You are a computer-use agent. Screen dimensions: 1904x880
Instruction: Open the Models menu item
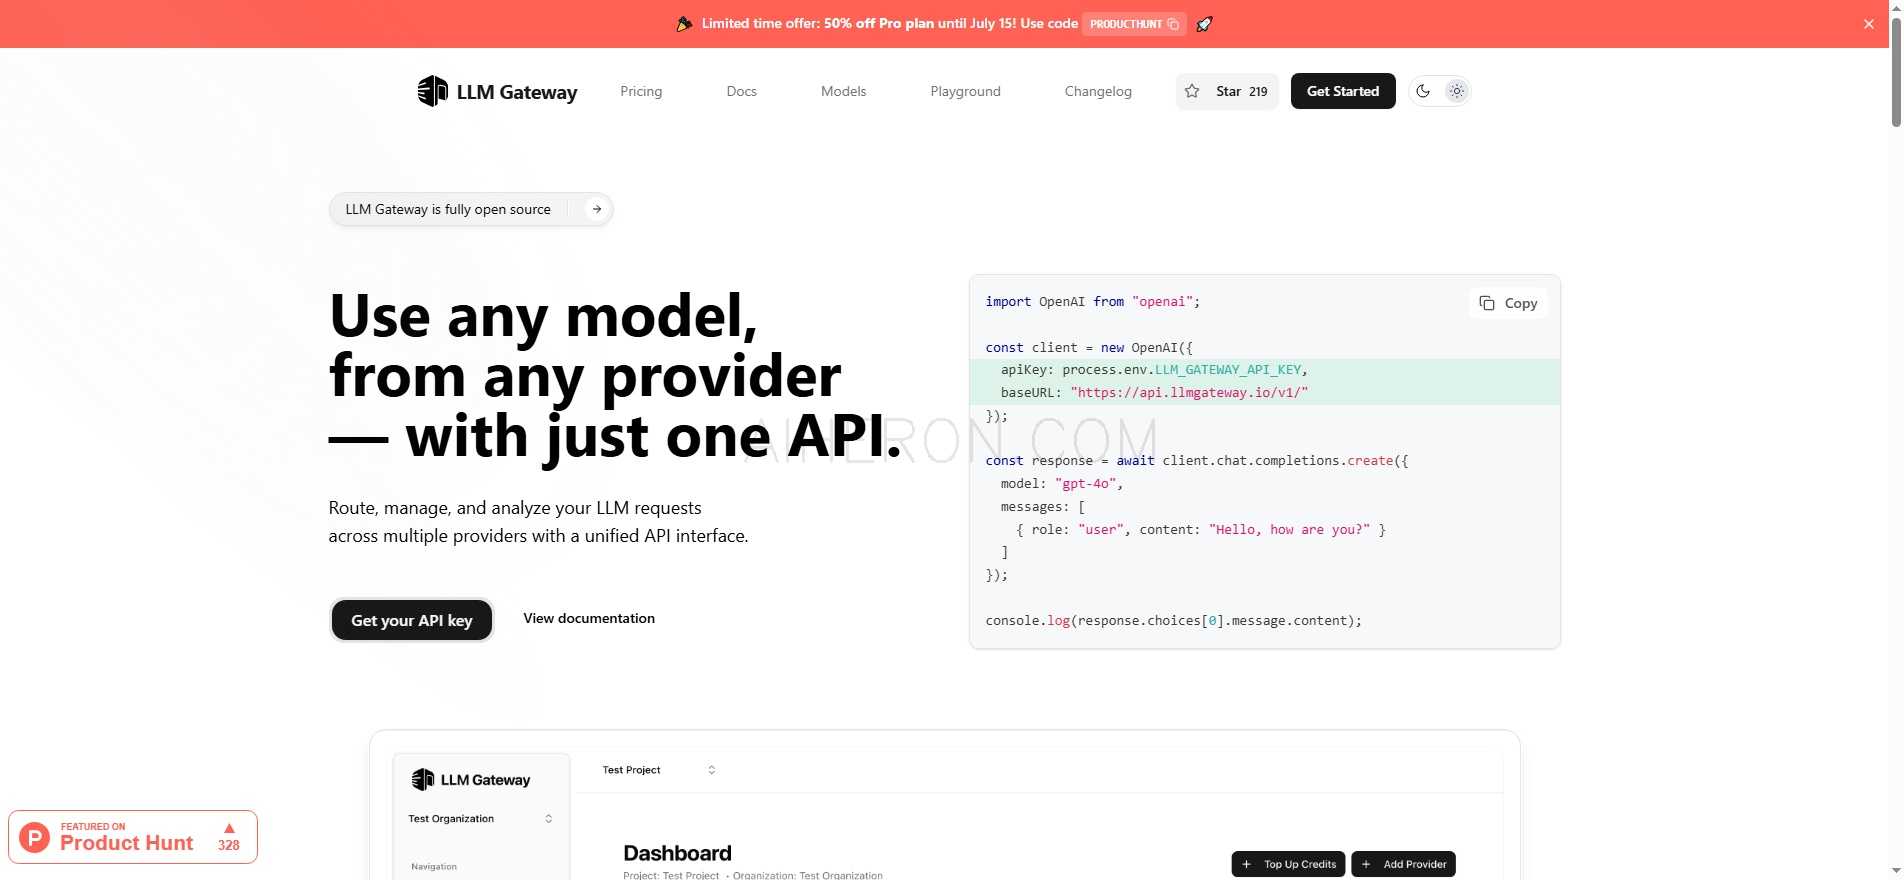(843, 91)
